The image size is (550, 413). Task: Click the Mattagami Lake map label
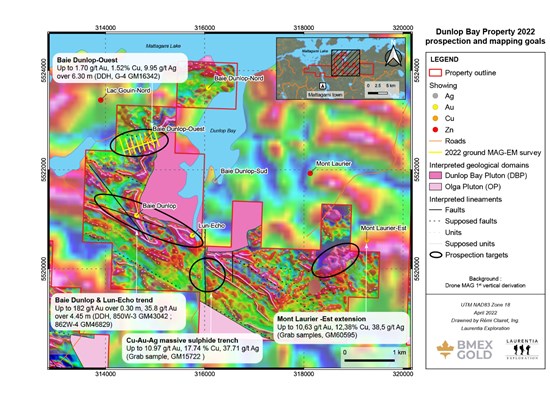(163, 46)
